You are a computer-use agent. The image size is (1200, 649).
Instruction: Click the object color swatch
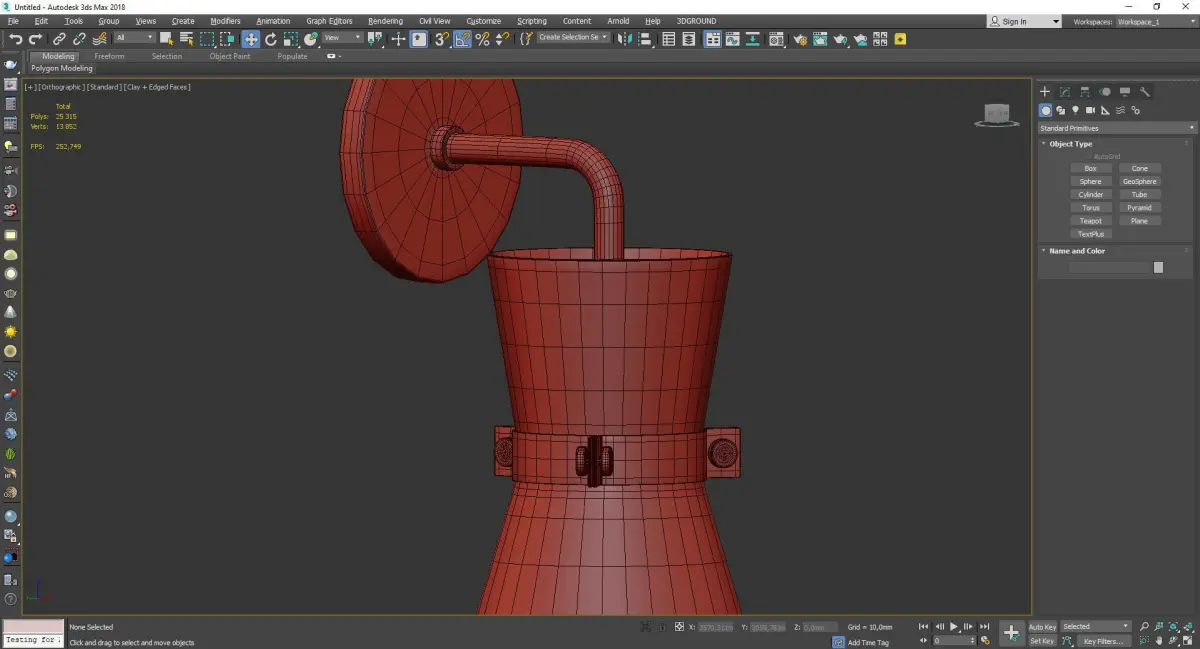tap(1158, 267)
